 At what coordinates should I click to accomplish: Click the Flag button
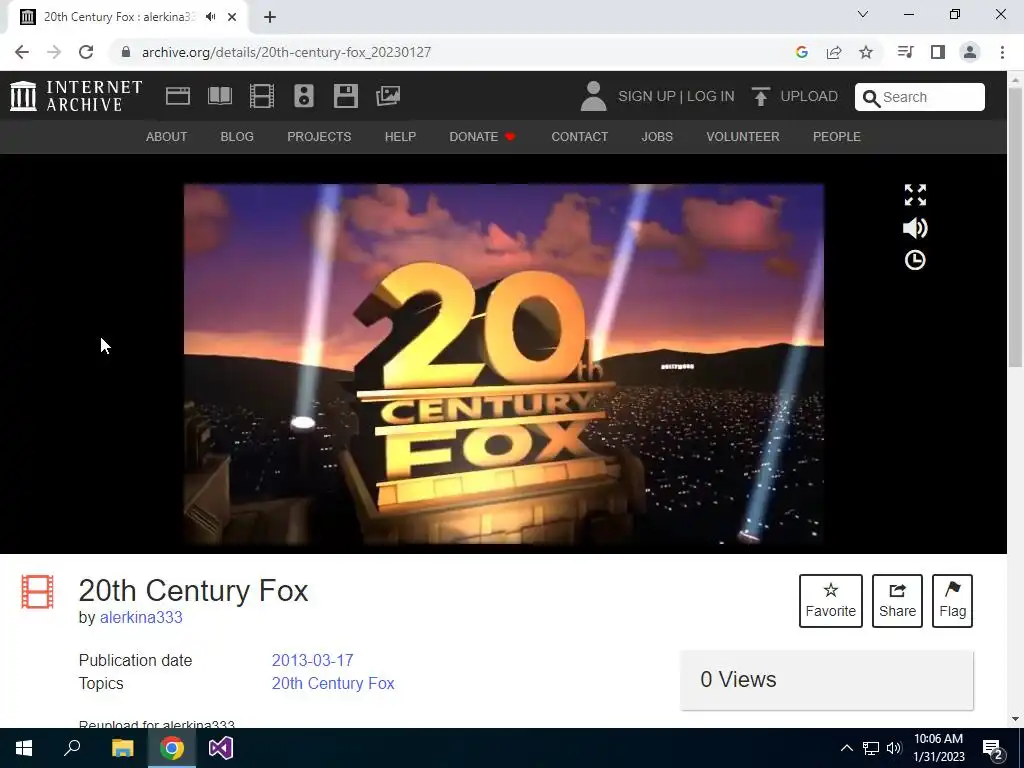(x=952, y=601)
